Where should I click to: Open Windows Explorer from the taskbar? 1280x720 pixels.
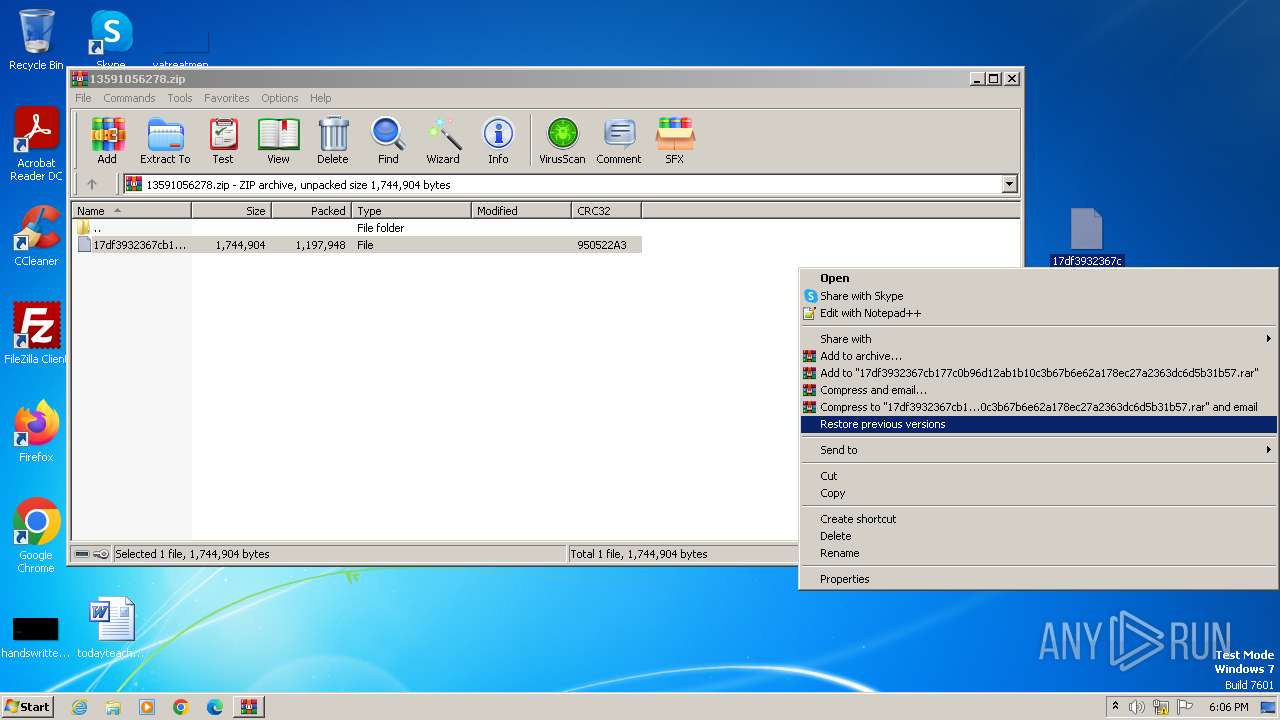pyautogui.click(x=113, y=707)
